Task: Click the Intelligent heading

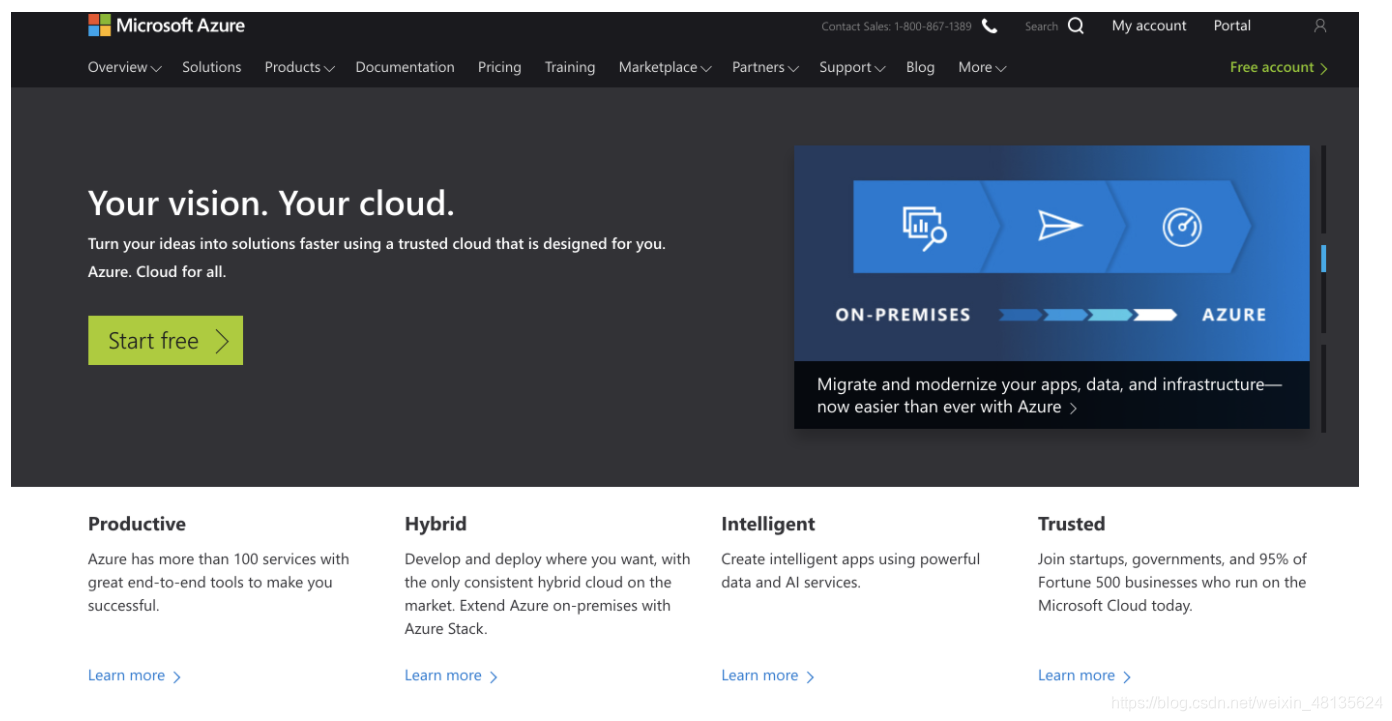Action: 768,524
